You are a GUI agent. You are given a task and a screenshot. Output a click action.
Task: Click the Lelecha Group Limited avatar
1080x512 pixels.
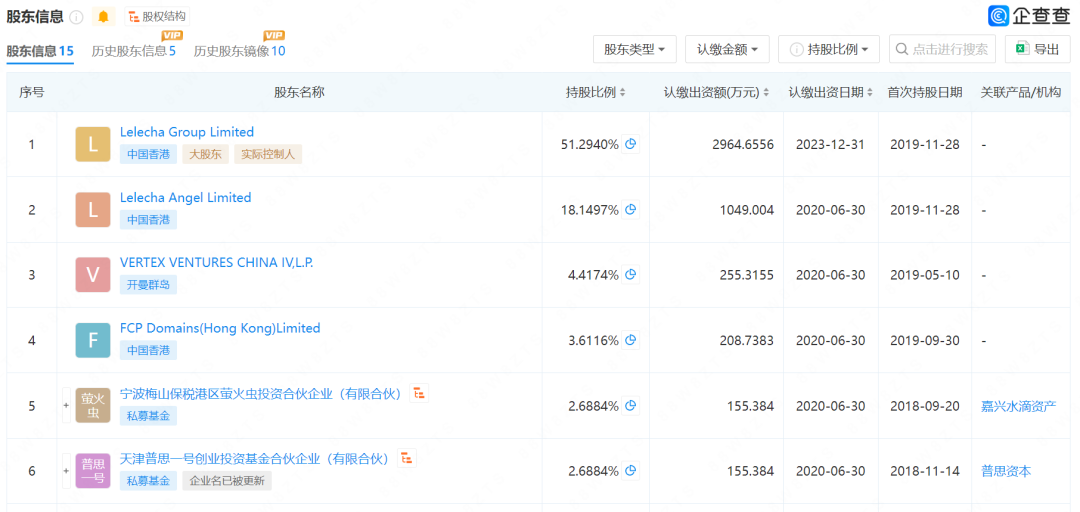point(93,145)
